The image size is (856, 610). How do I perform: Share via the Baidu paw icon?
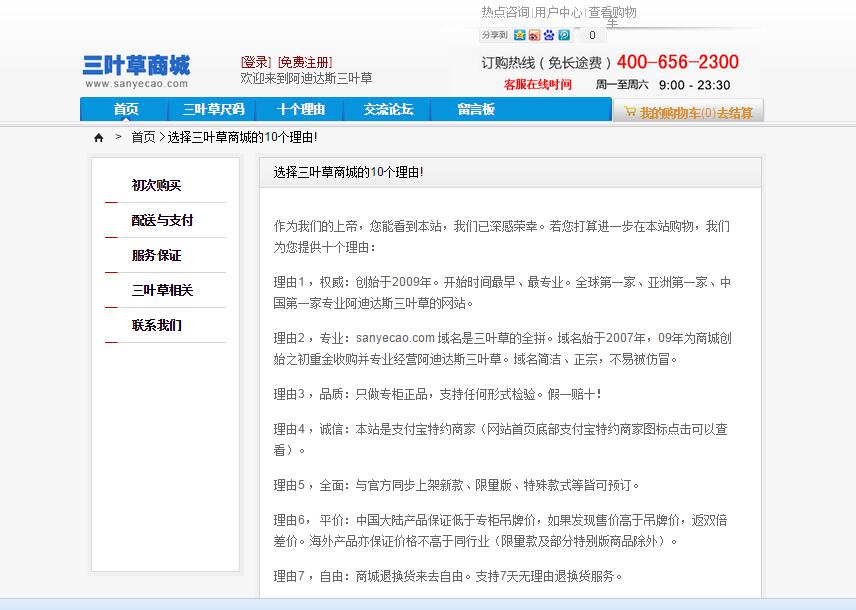549,35
